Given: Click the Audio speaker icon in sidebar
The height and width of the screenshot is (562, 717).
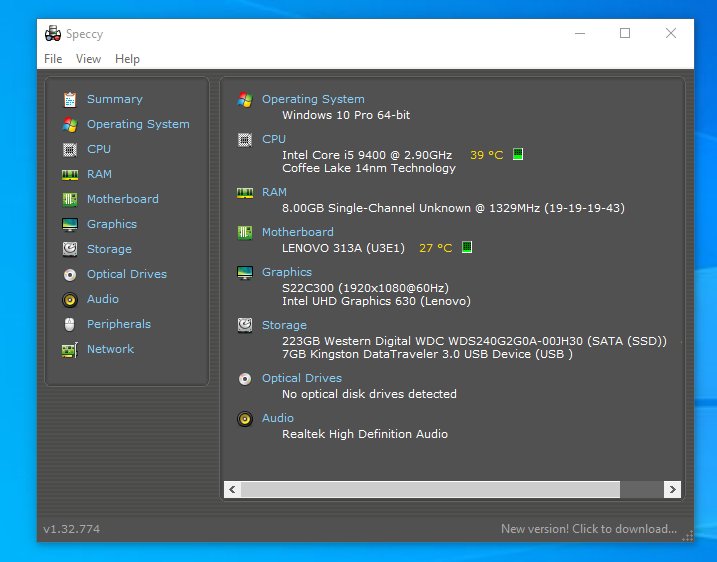Looking at the screenshot, I should [70, 300].
